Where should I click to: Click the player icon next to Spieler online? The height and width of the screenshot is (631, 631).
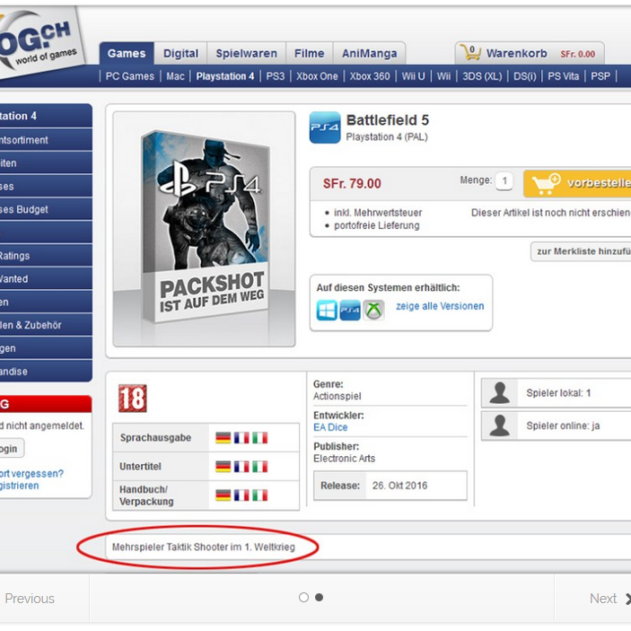coord(499,426)
